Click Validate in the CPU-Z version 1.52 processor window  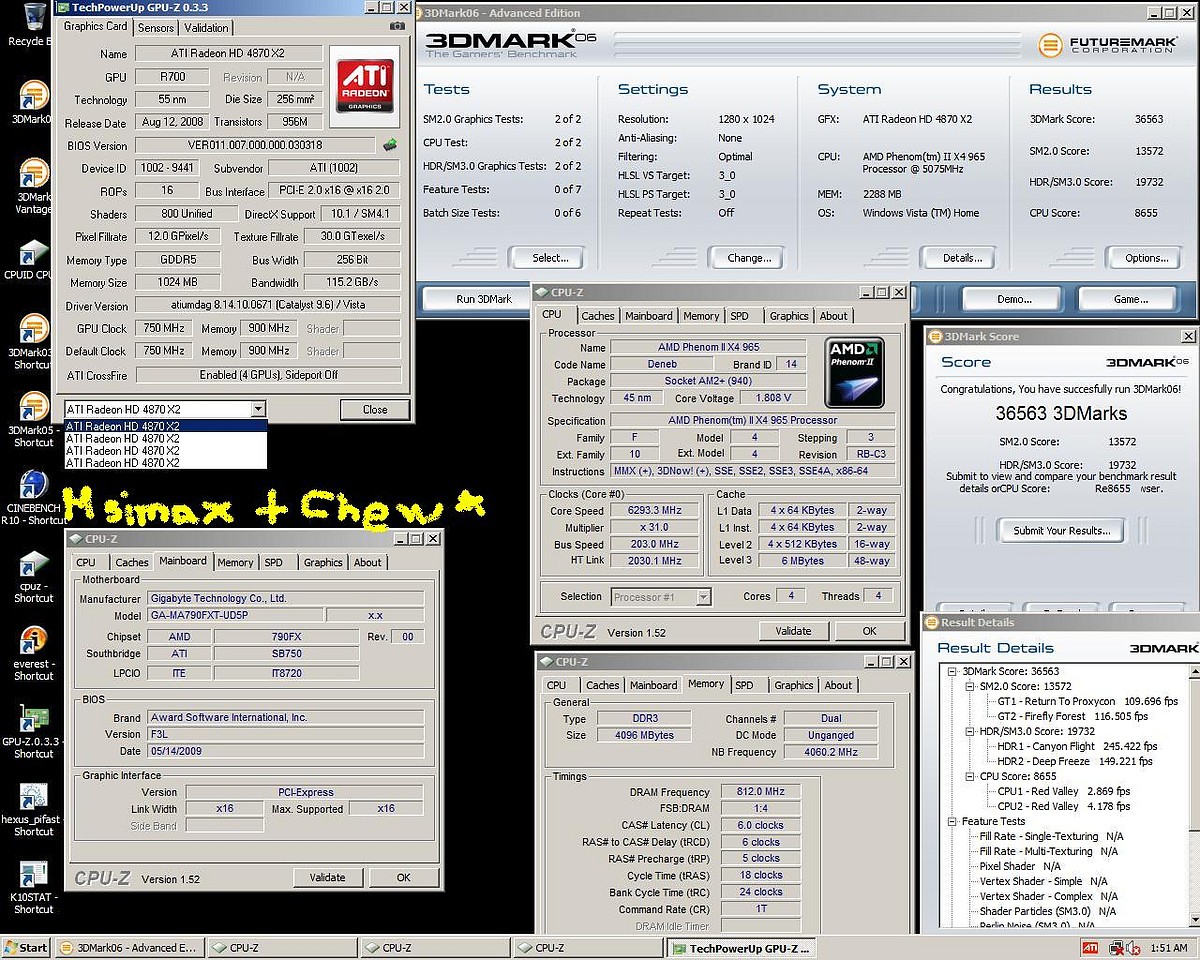794,631
